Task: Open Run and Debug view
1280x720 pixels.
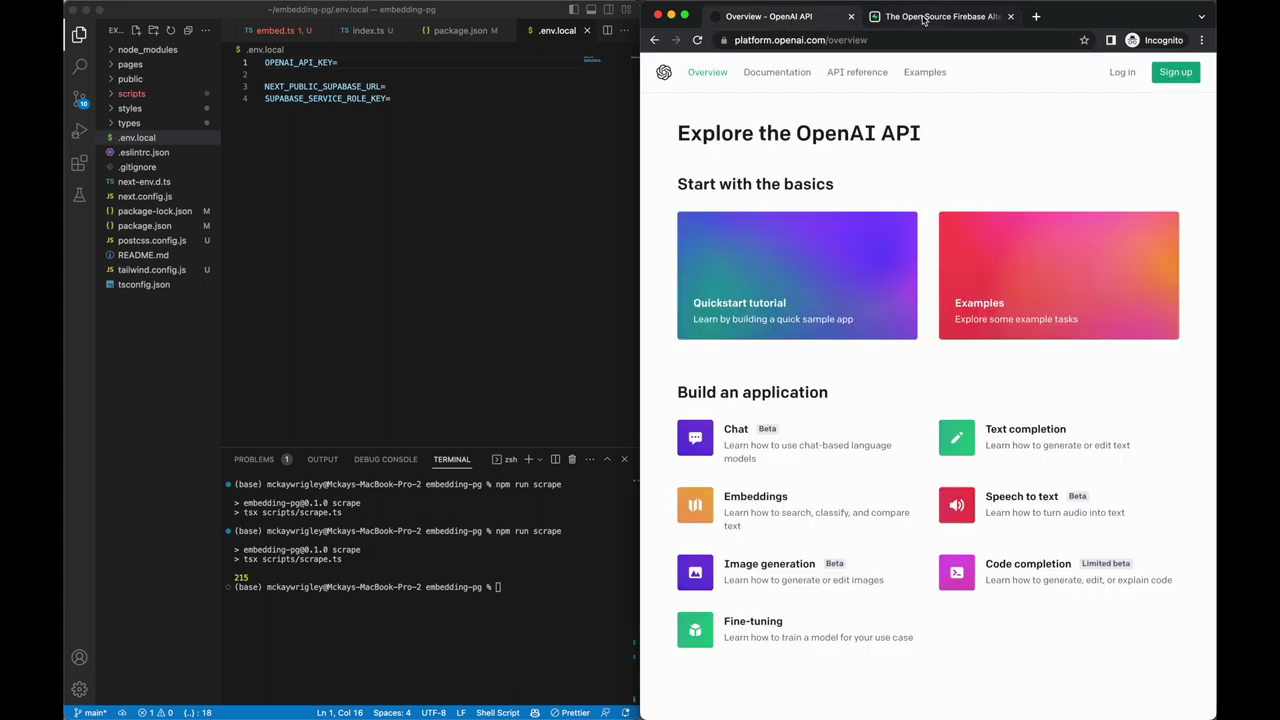Action: [79, 131]
